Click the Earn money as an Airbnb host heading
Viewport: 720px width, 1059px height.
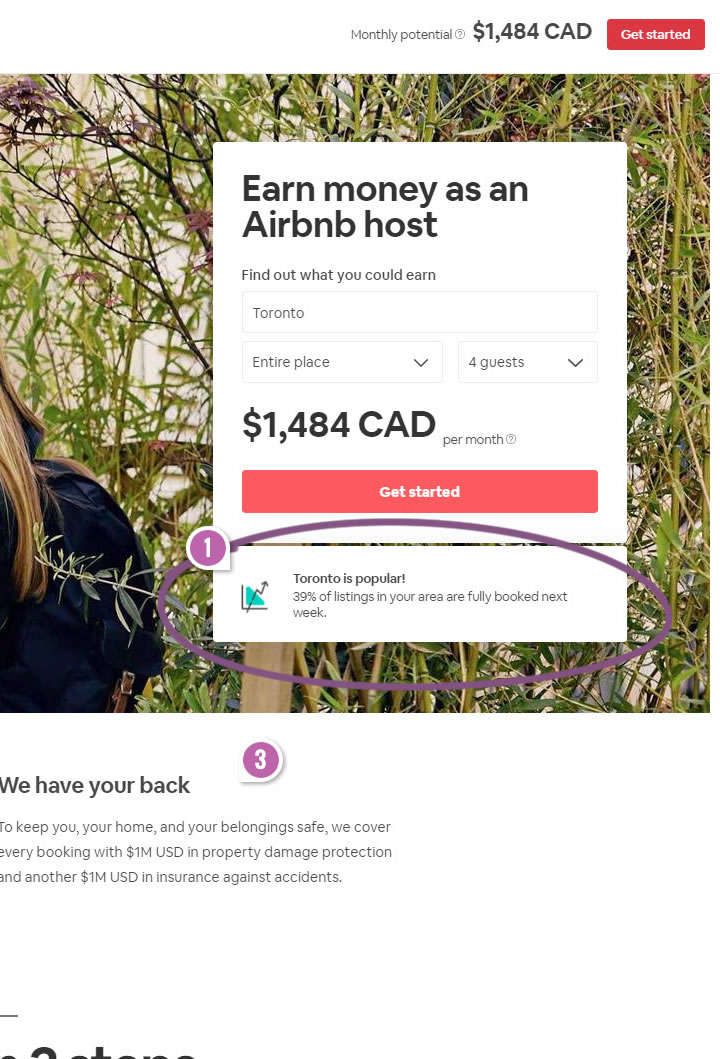385,206
